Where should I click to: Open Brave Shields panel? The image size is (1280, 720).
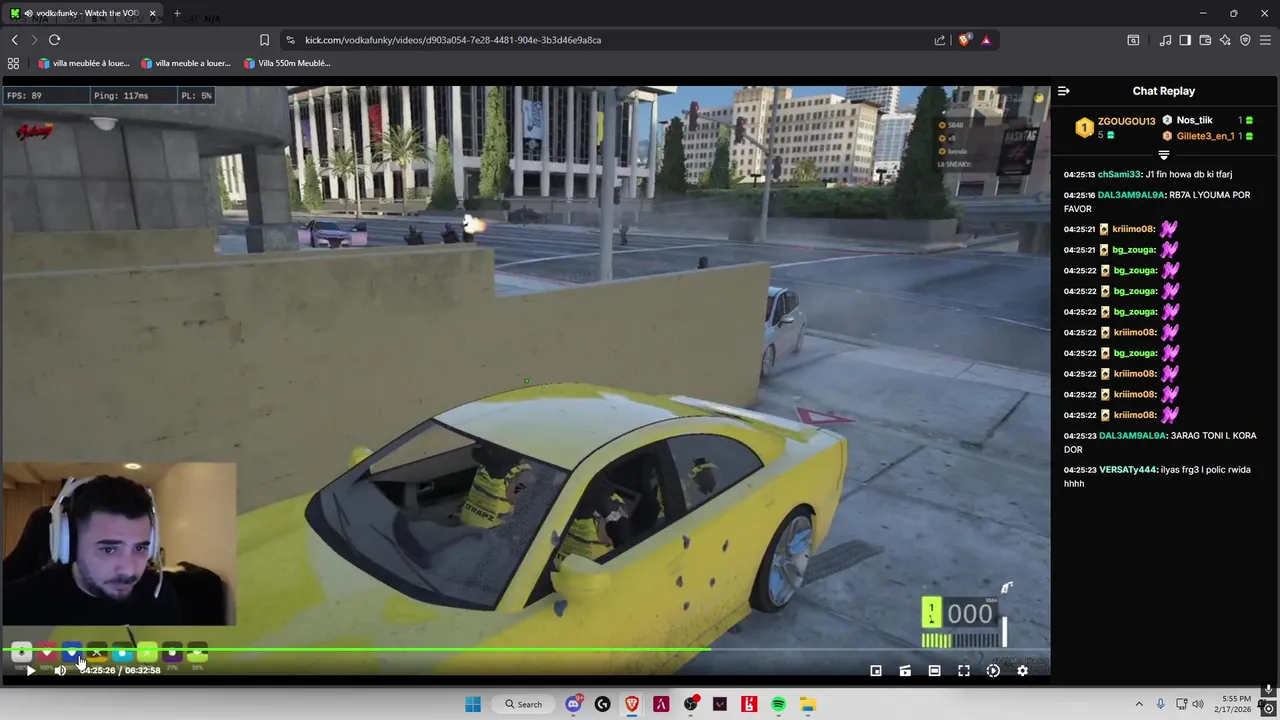coord(964,40)
